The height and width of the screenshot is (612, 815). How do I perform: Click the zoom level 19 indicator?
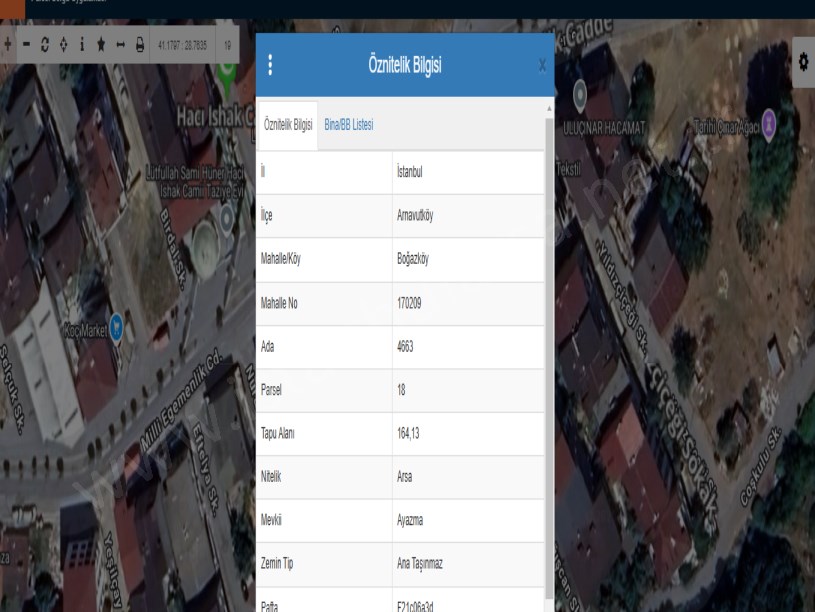[x=228, y=45]
